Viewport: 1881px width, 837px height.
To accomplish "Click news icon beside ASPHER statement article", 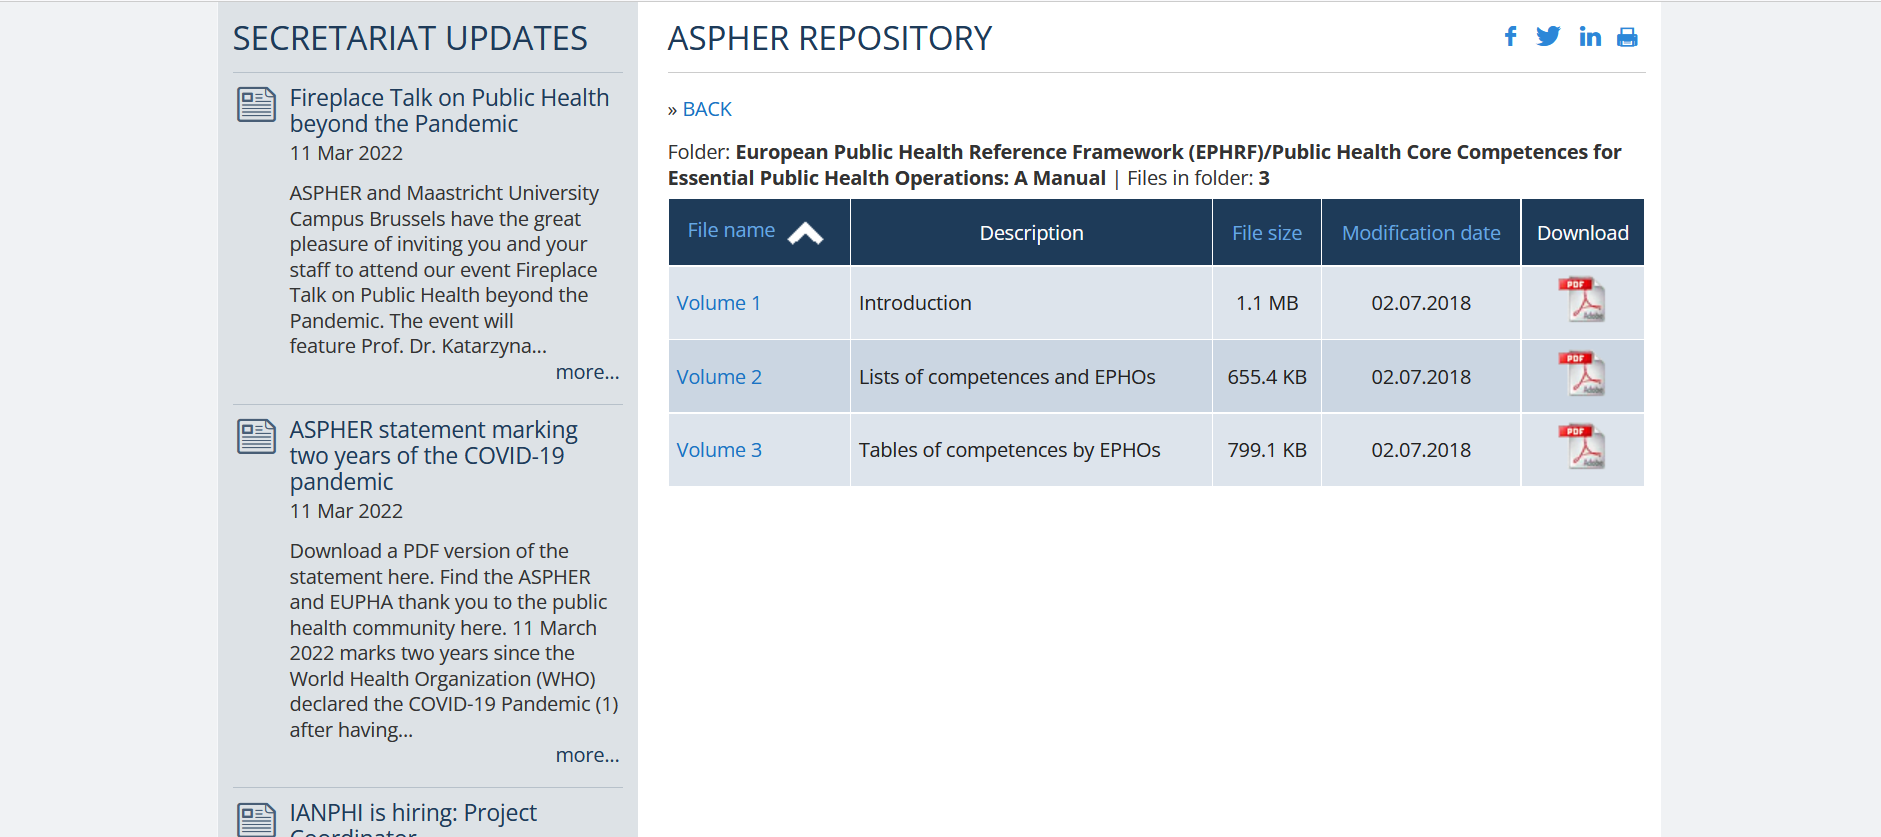I will pos(256,437).
